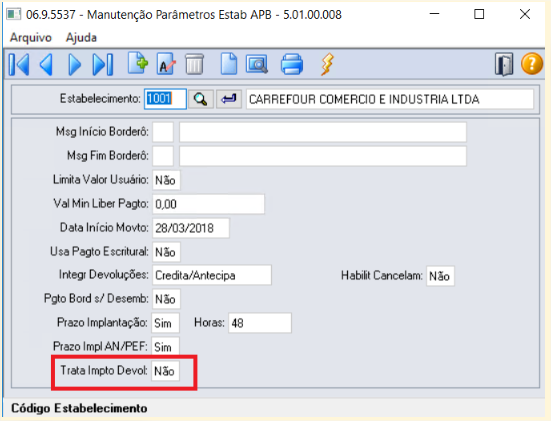Click the Horas field showing 48

click(260, 323)
